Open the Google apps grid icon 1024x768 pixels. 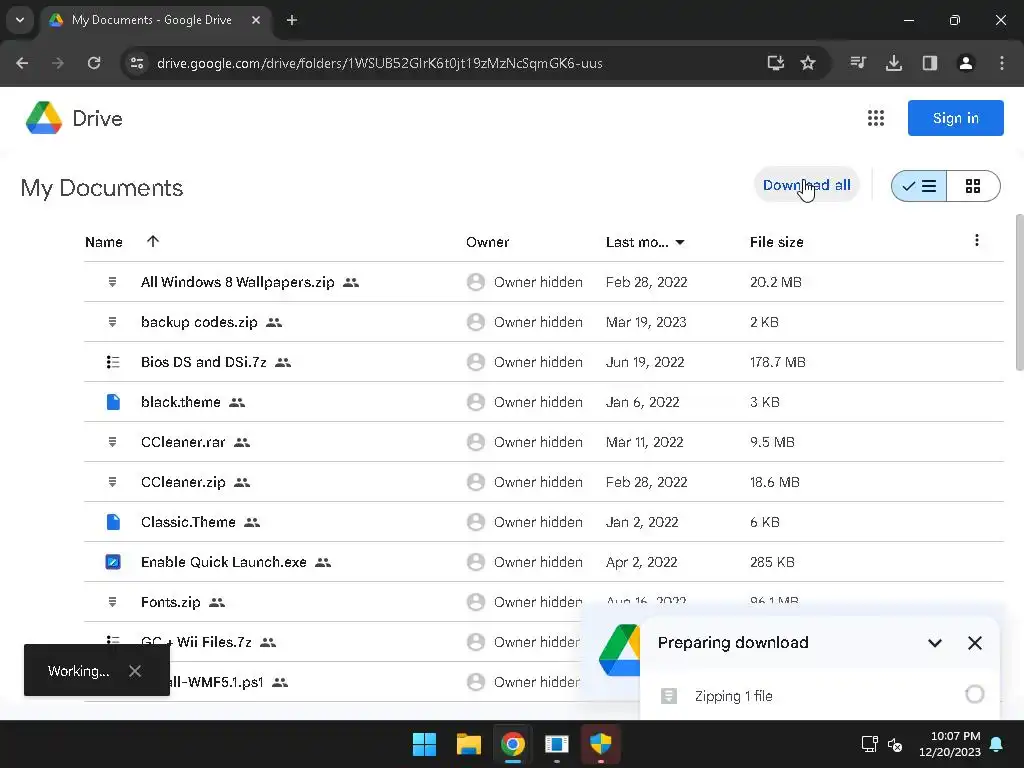(875, 118)
